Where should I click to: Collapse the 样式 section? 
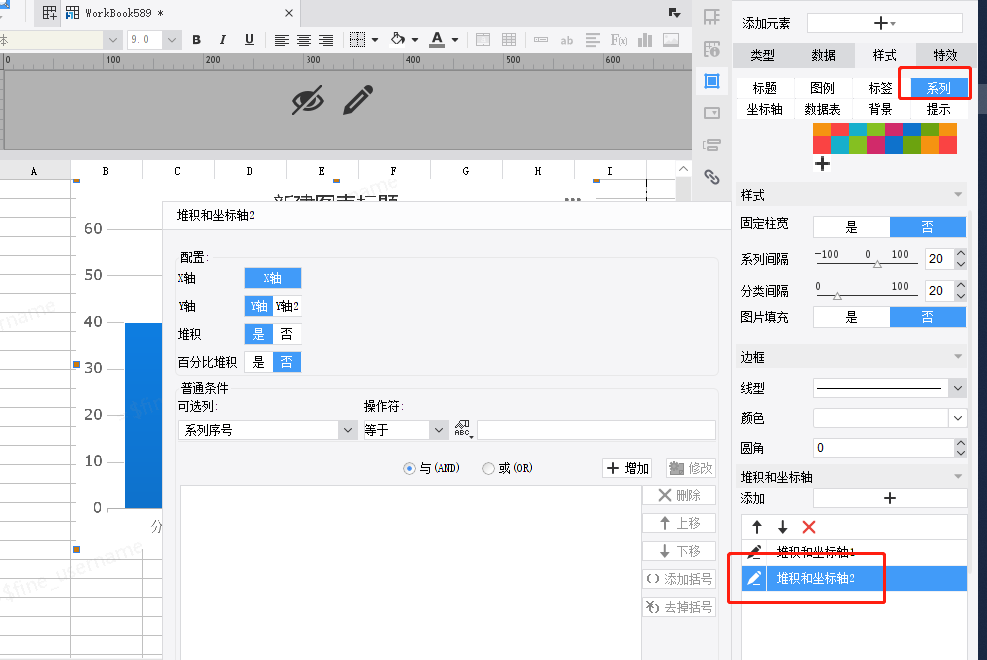(x=957, y=194)
